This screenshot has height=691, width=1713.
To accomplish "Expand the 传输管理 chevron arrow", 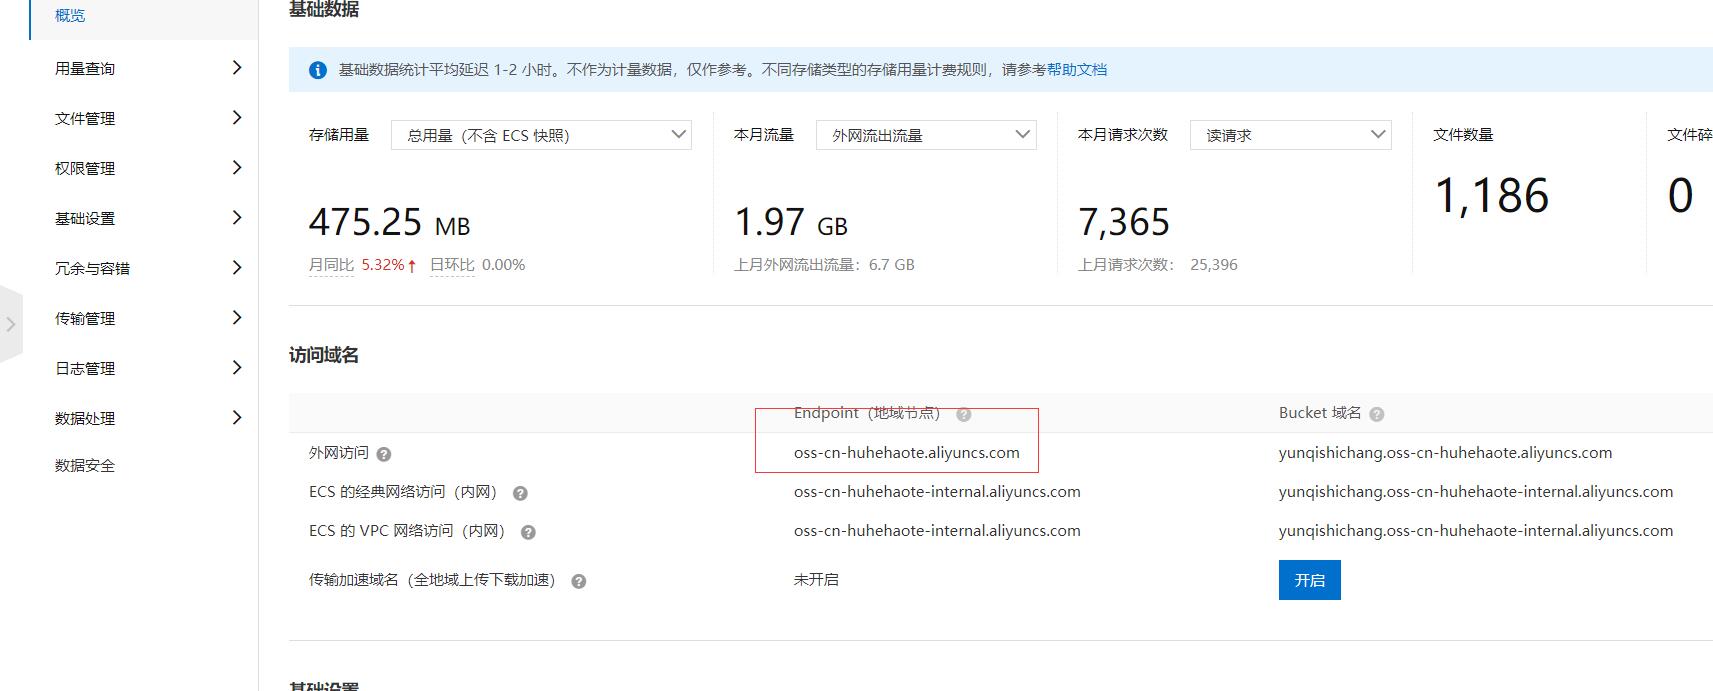I will pos(237,317).
